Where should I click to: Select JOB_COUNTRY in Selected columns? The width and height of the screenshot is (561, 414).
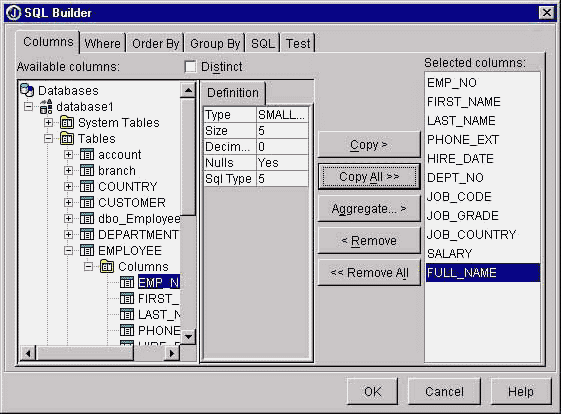(x=482, y=235)
